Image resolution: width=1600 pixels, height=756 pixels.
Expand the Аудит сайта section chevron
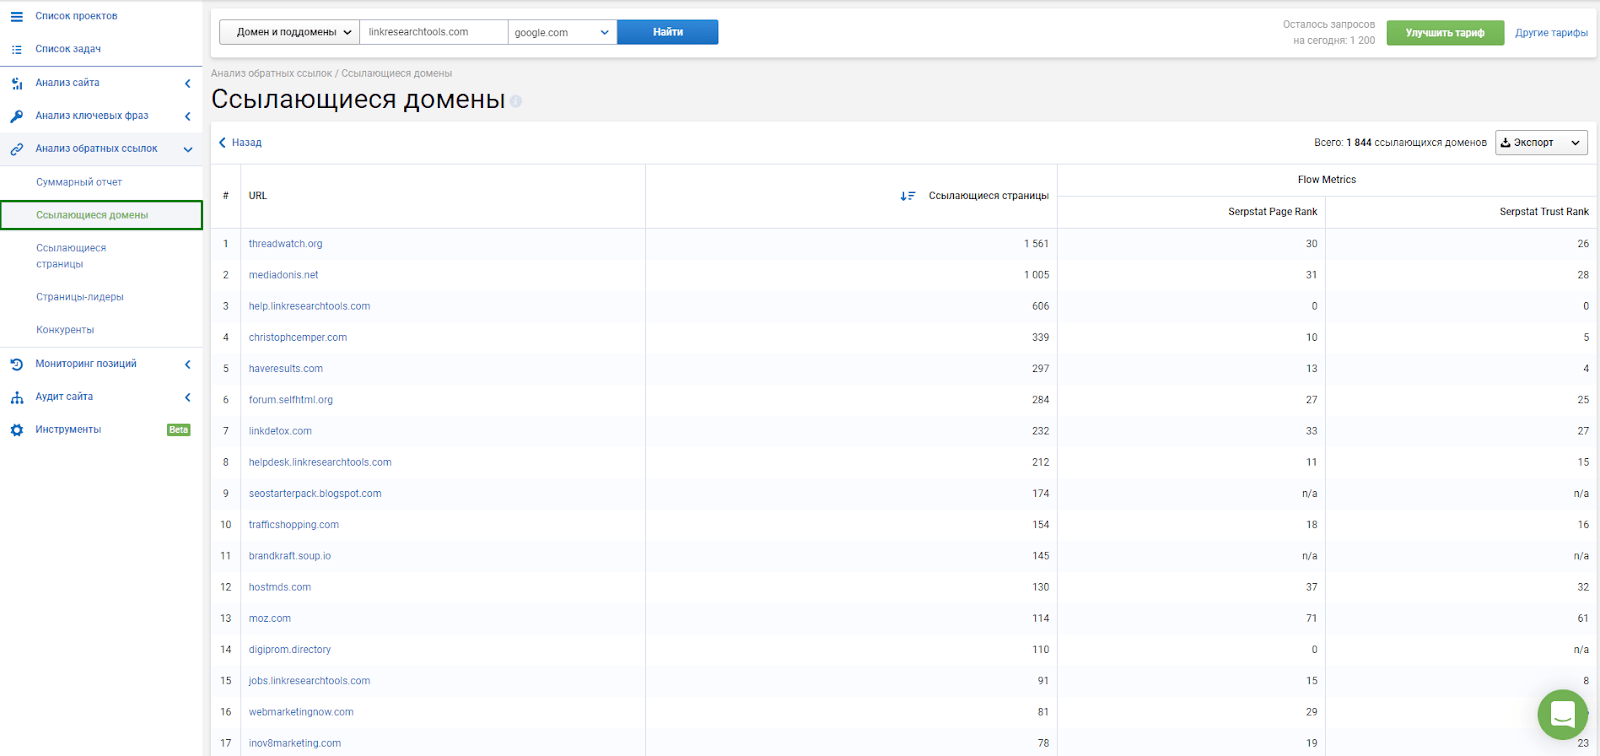tap(187, 397)
